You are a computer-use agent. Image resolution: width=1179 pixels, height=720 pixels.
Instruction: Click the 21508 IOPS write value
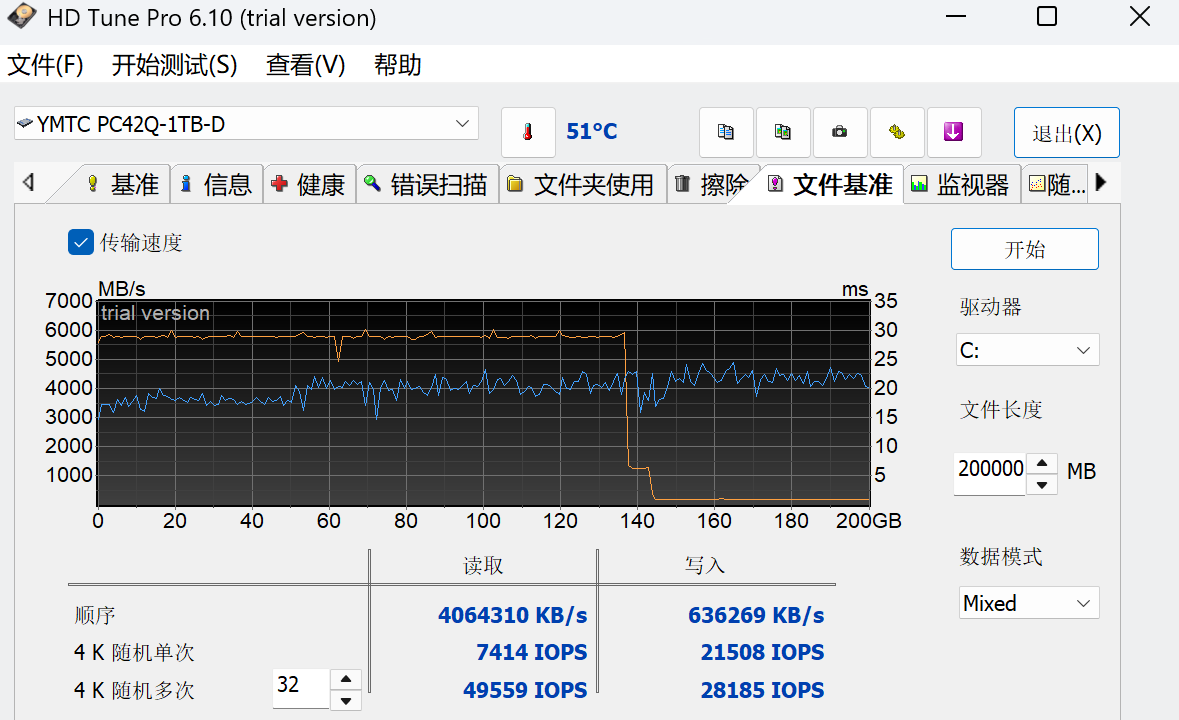(762, 652)
